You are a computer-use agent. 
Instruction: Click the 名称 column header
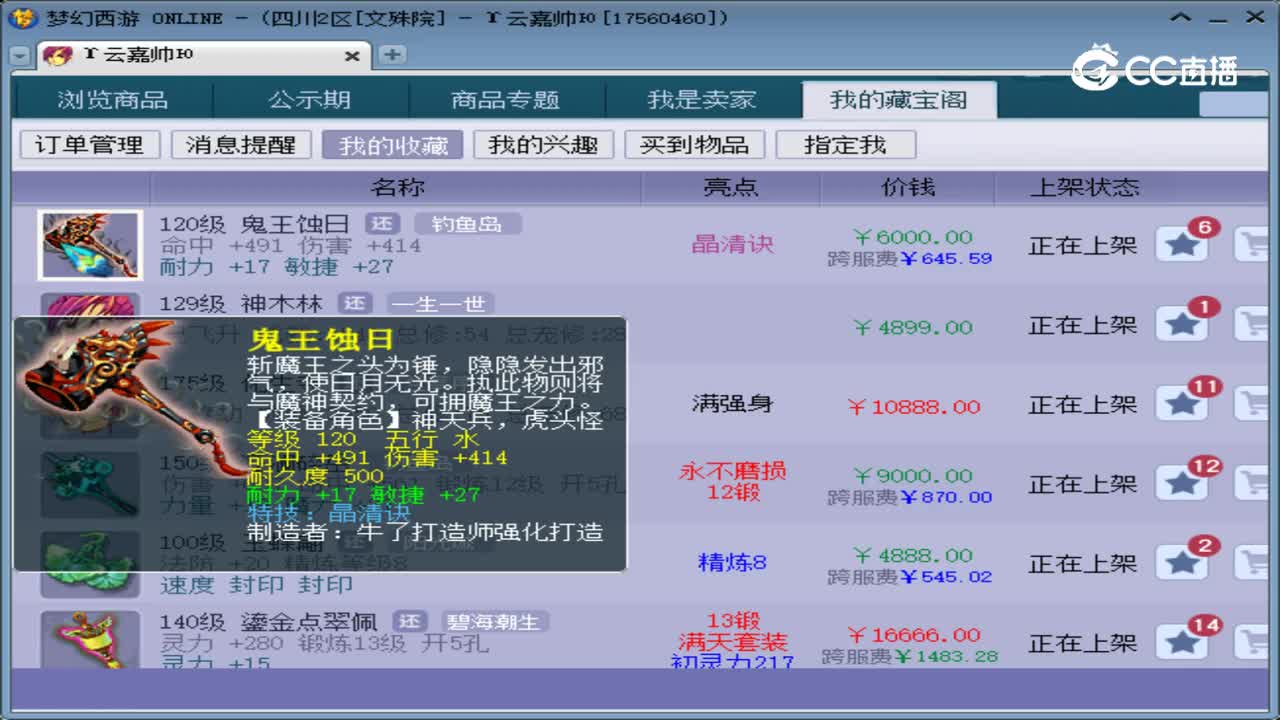pos(397,187)
